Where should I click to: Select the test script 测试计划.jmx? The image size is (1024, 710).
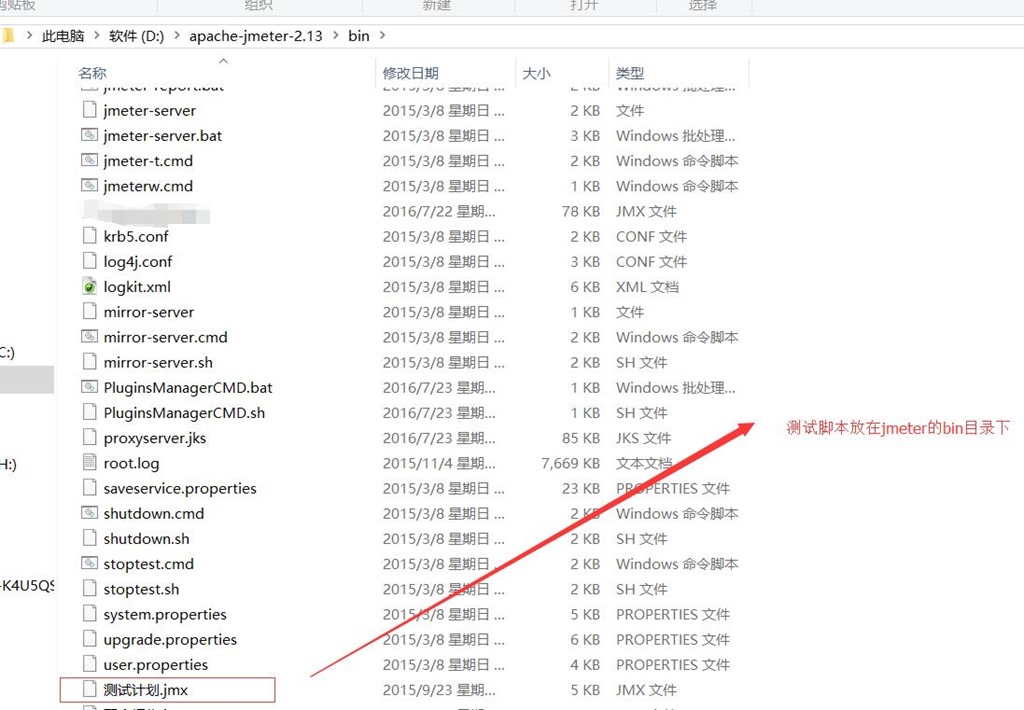pyautogui.click(x=146, y=690)
